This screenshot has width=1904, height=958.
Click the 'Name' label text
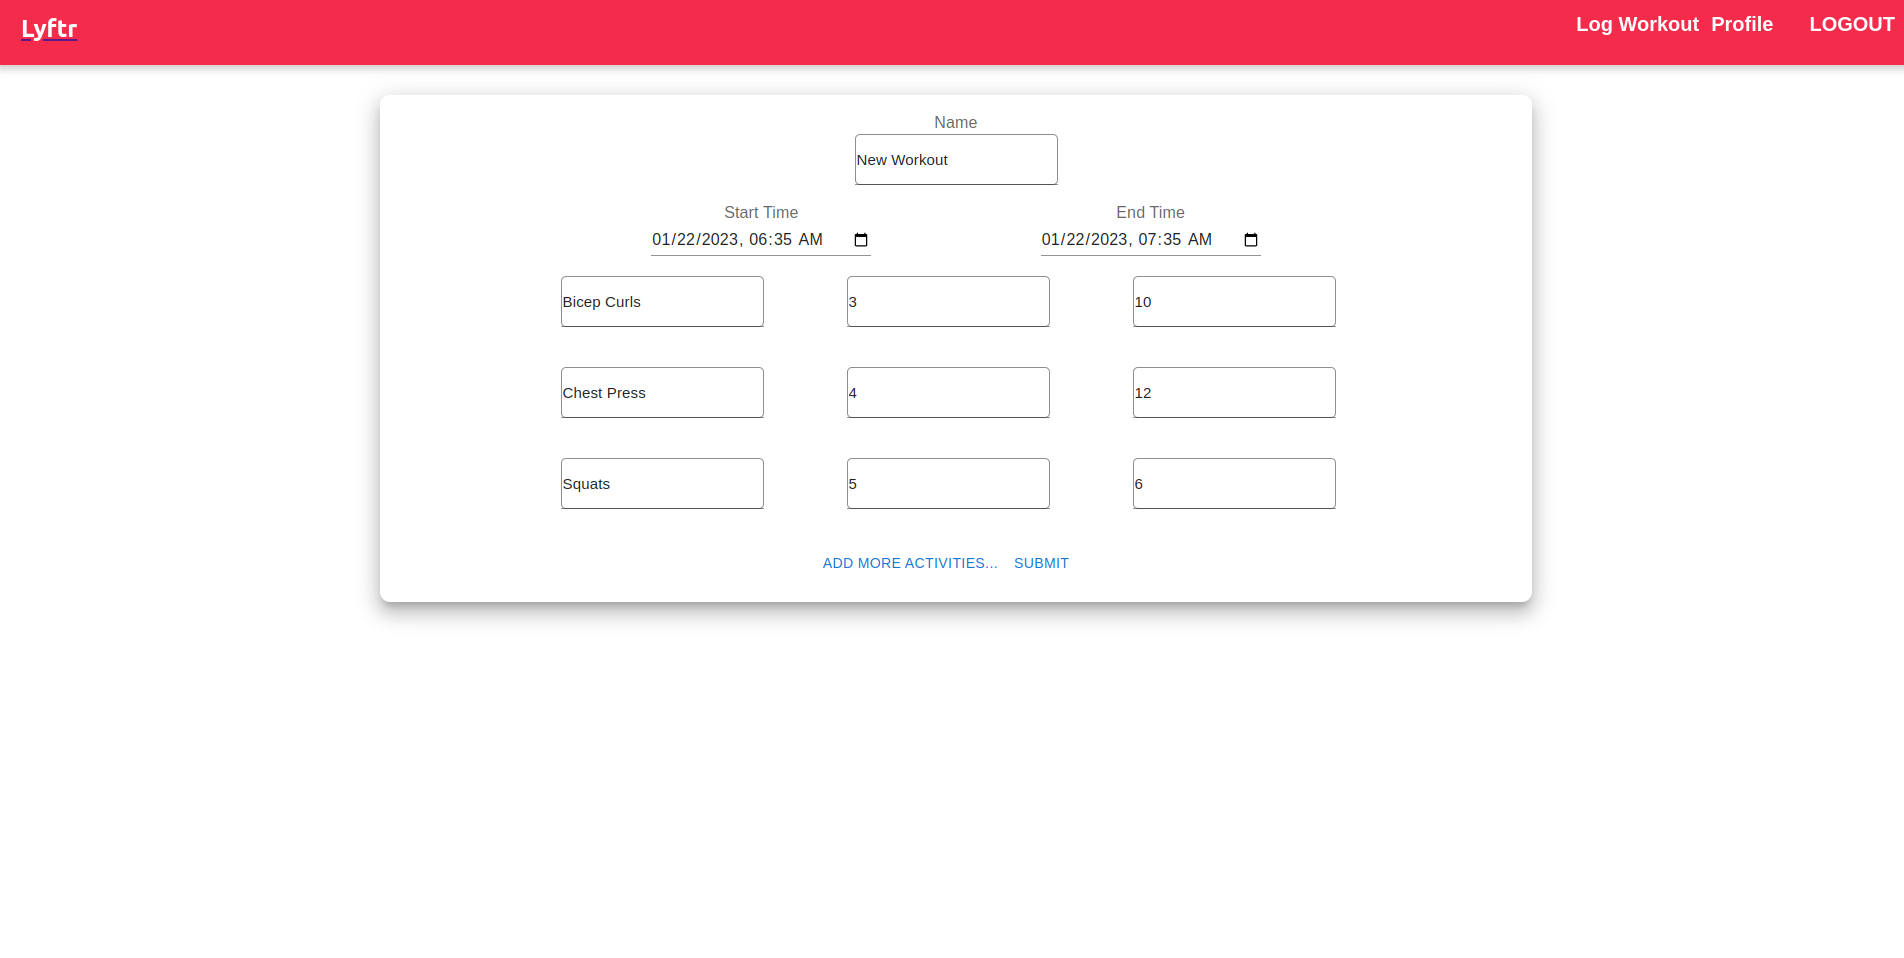[x=956, y=123]
